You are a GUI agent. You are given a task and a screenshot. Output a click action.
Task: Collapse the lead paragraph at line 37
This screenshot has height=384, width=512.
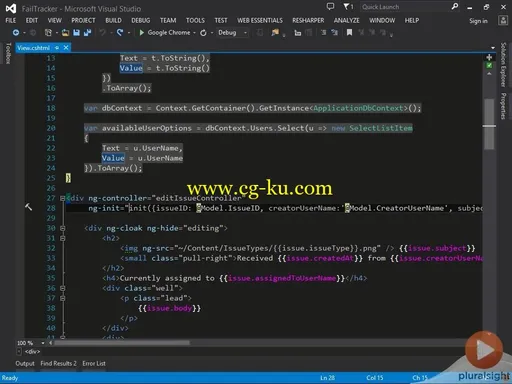tap(62, 298)
